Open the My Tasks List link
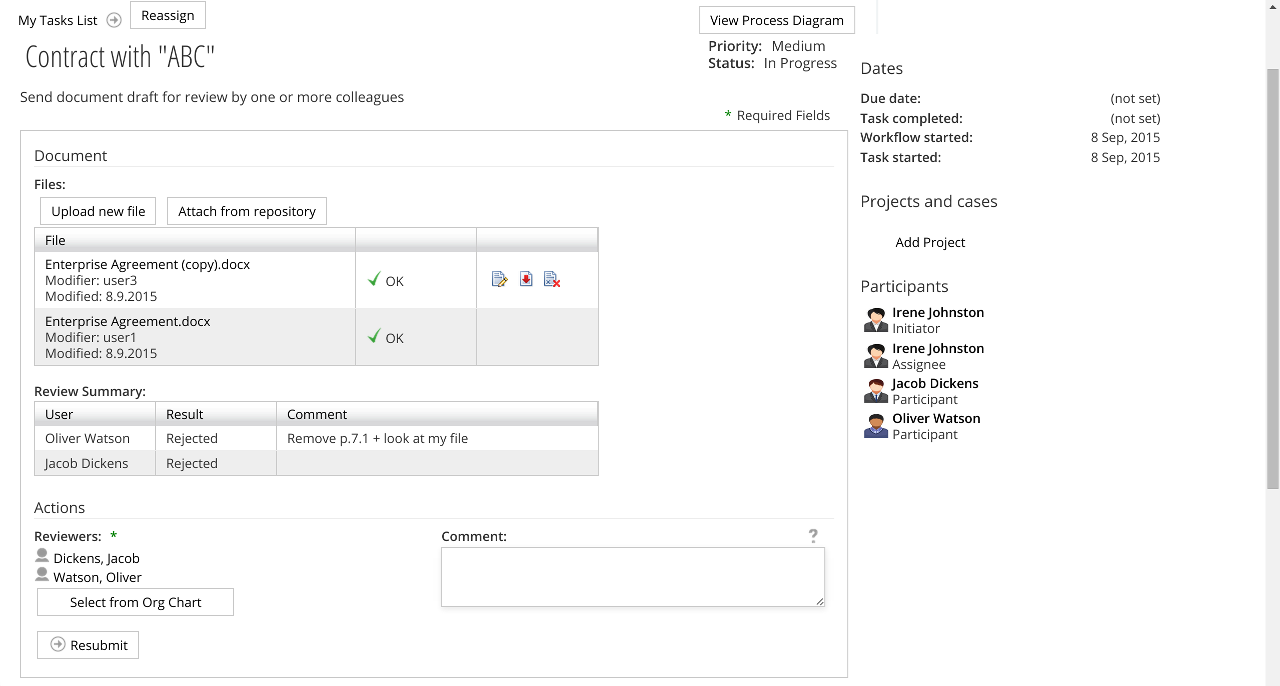This screenshot has height=686, width=1280. click(58, 20)
